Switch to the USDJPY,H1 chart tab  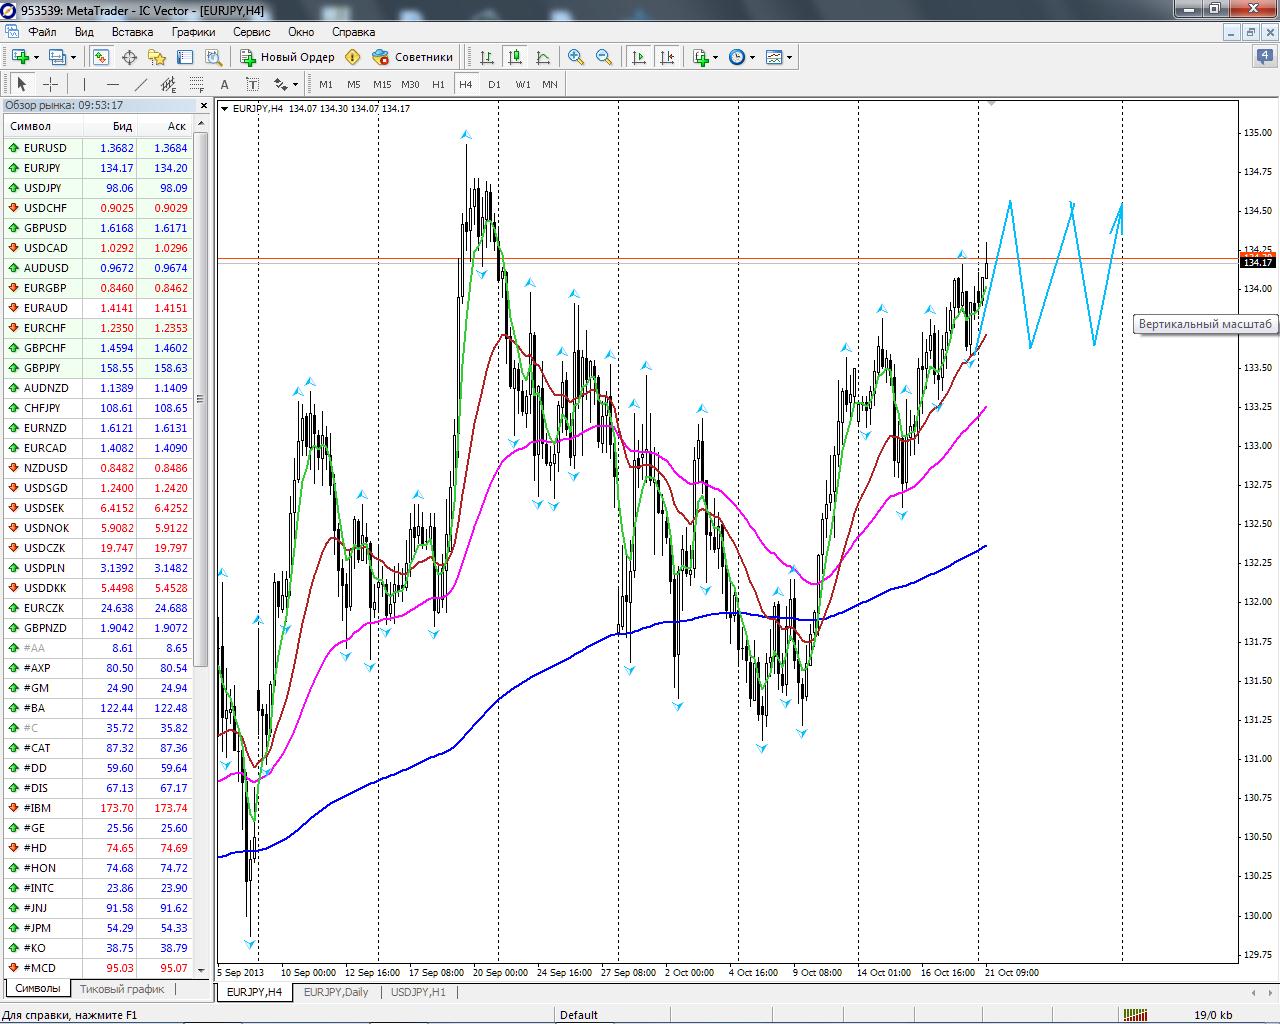(418, 992)
